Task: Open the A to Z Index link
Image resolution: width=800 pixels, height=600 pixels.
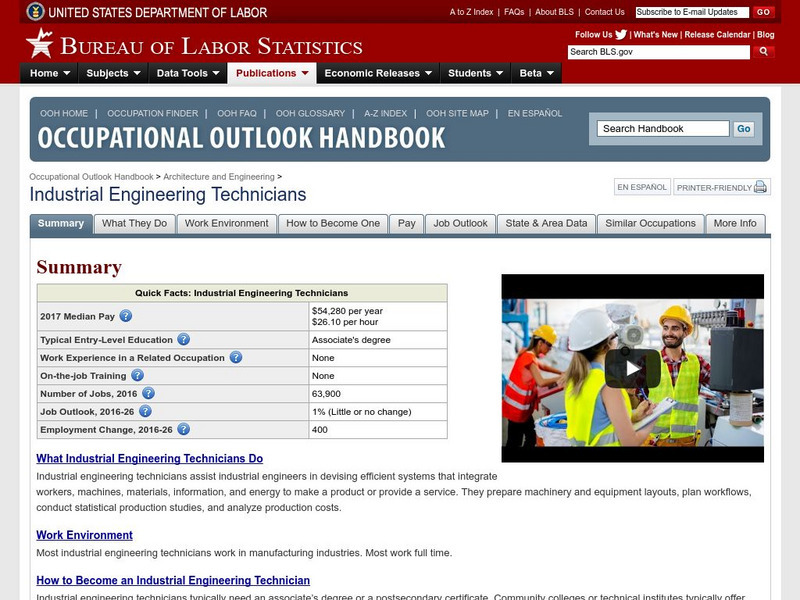Action: [x=471, y=12]
